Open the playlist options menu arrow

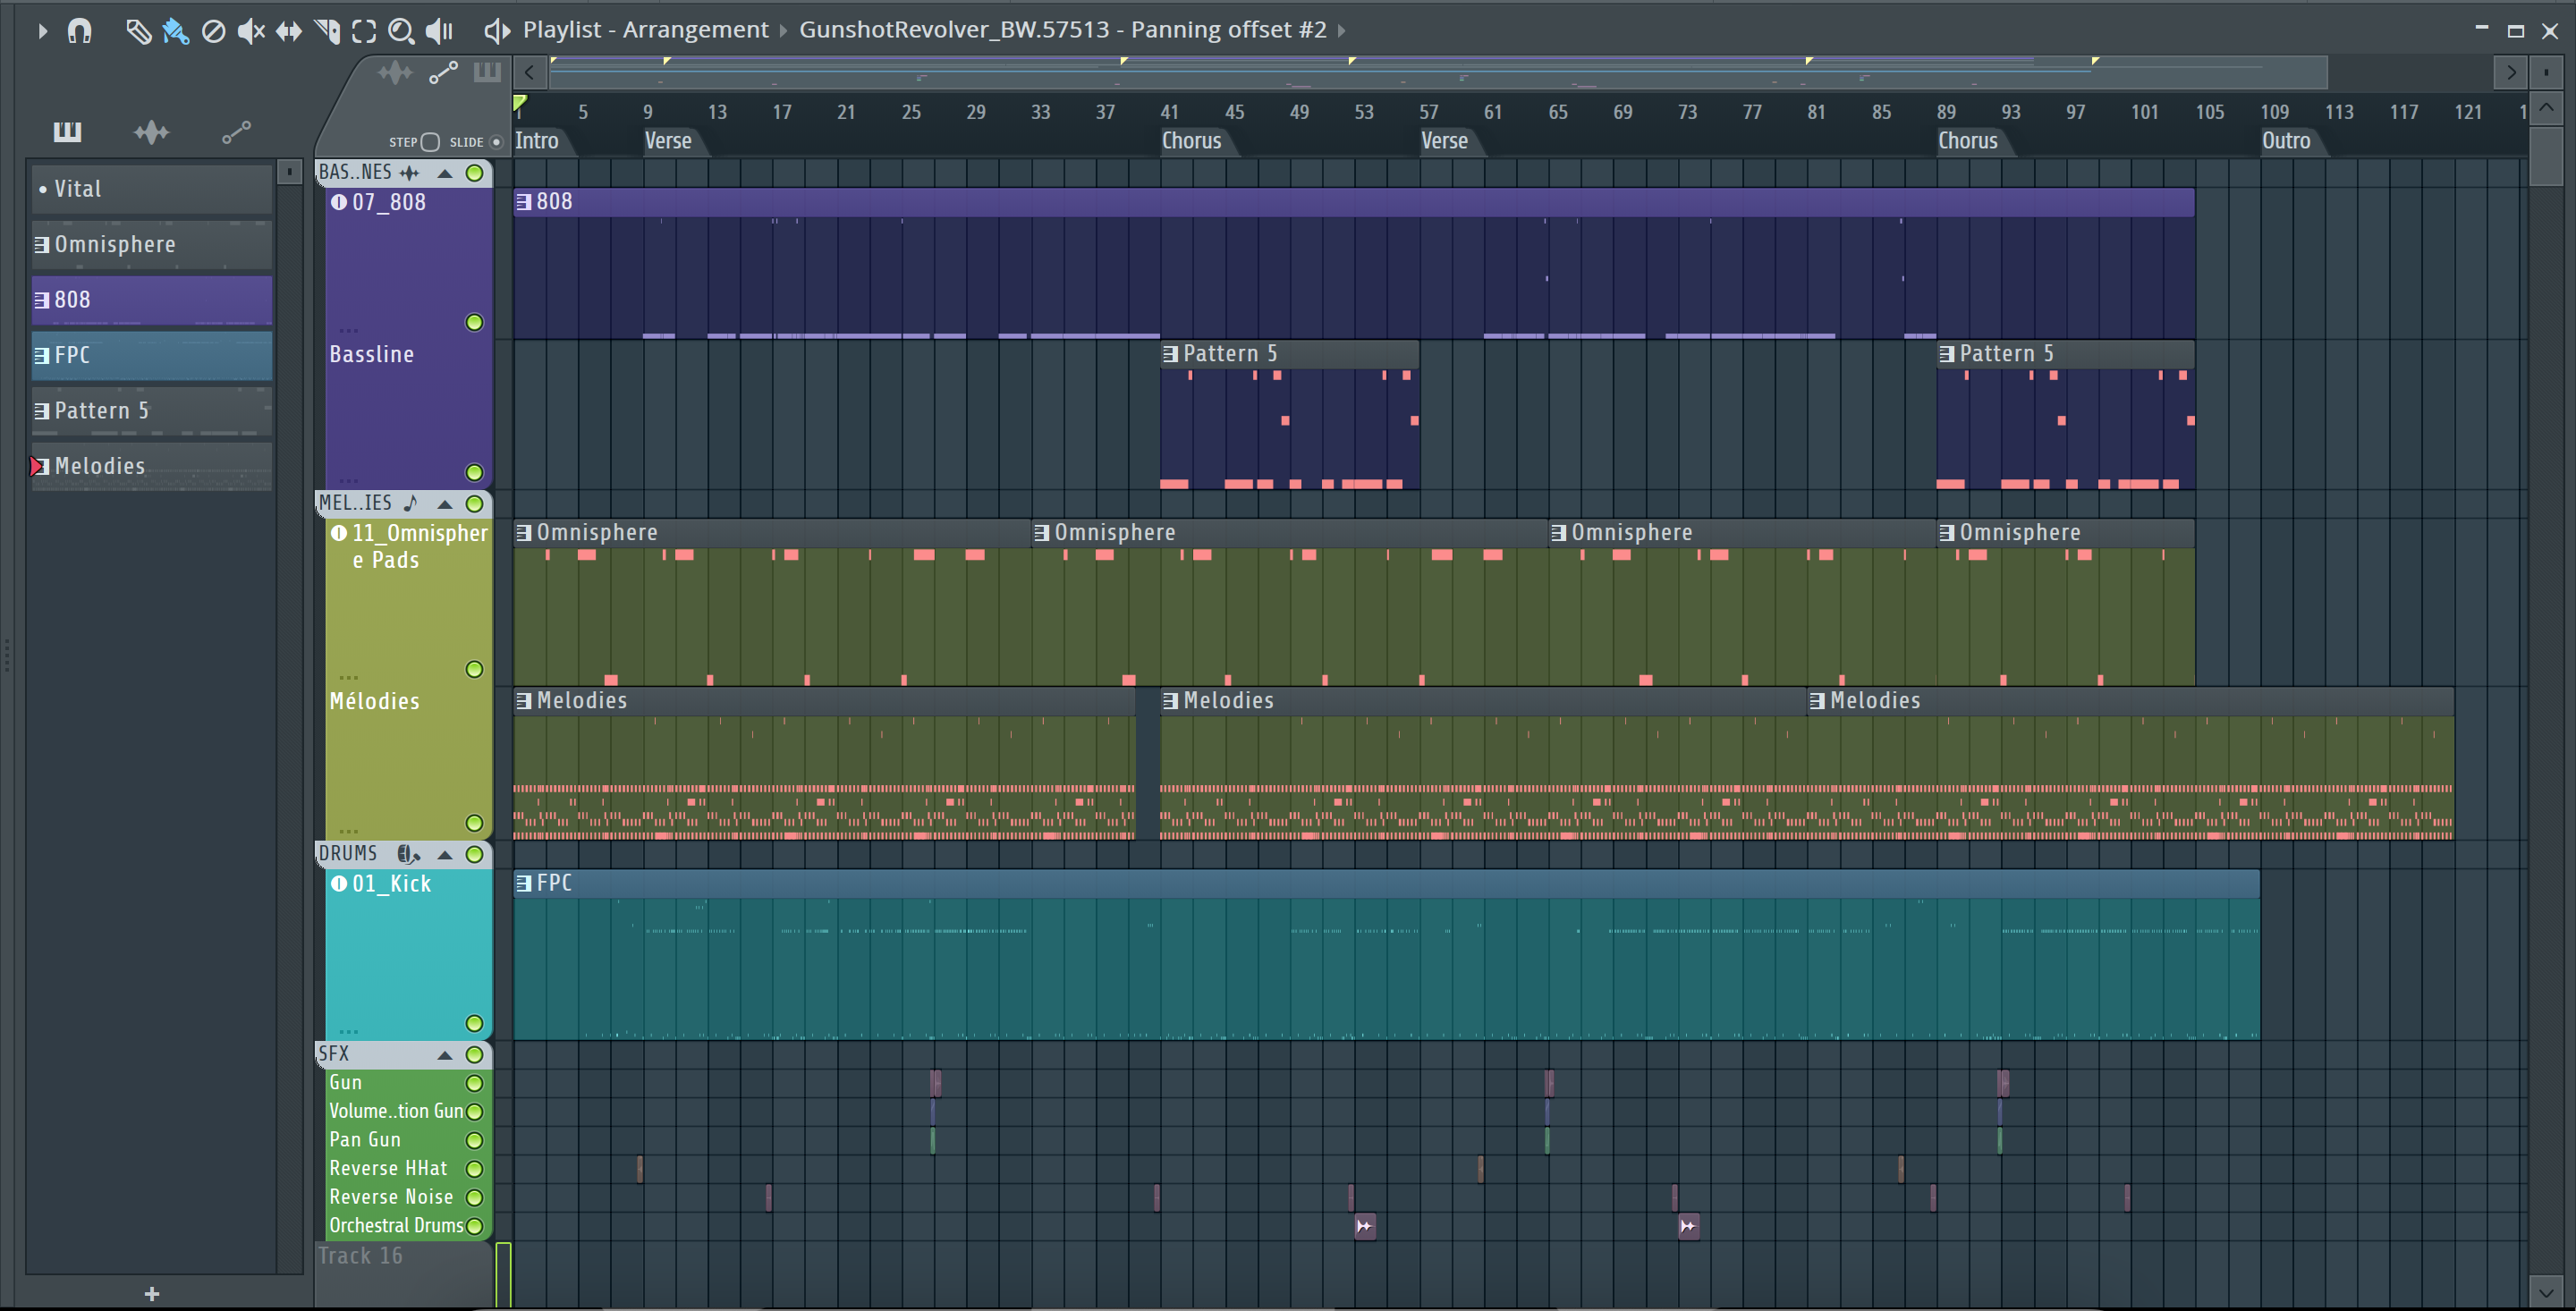(x=42, y=31)
